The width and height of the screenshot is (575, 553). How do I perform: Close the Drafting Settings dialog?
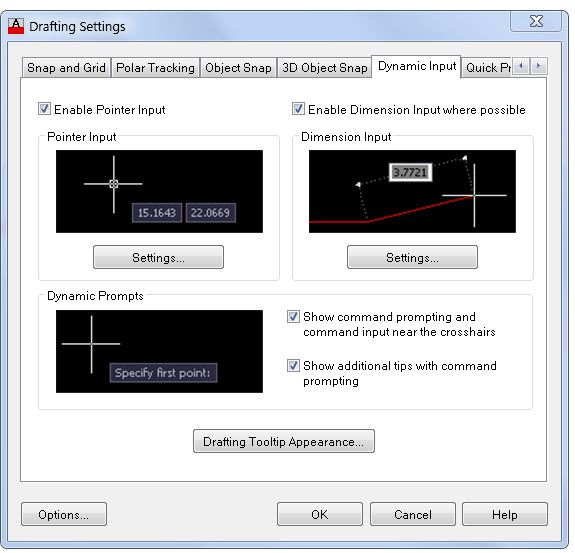[x=536, y=21]
